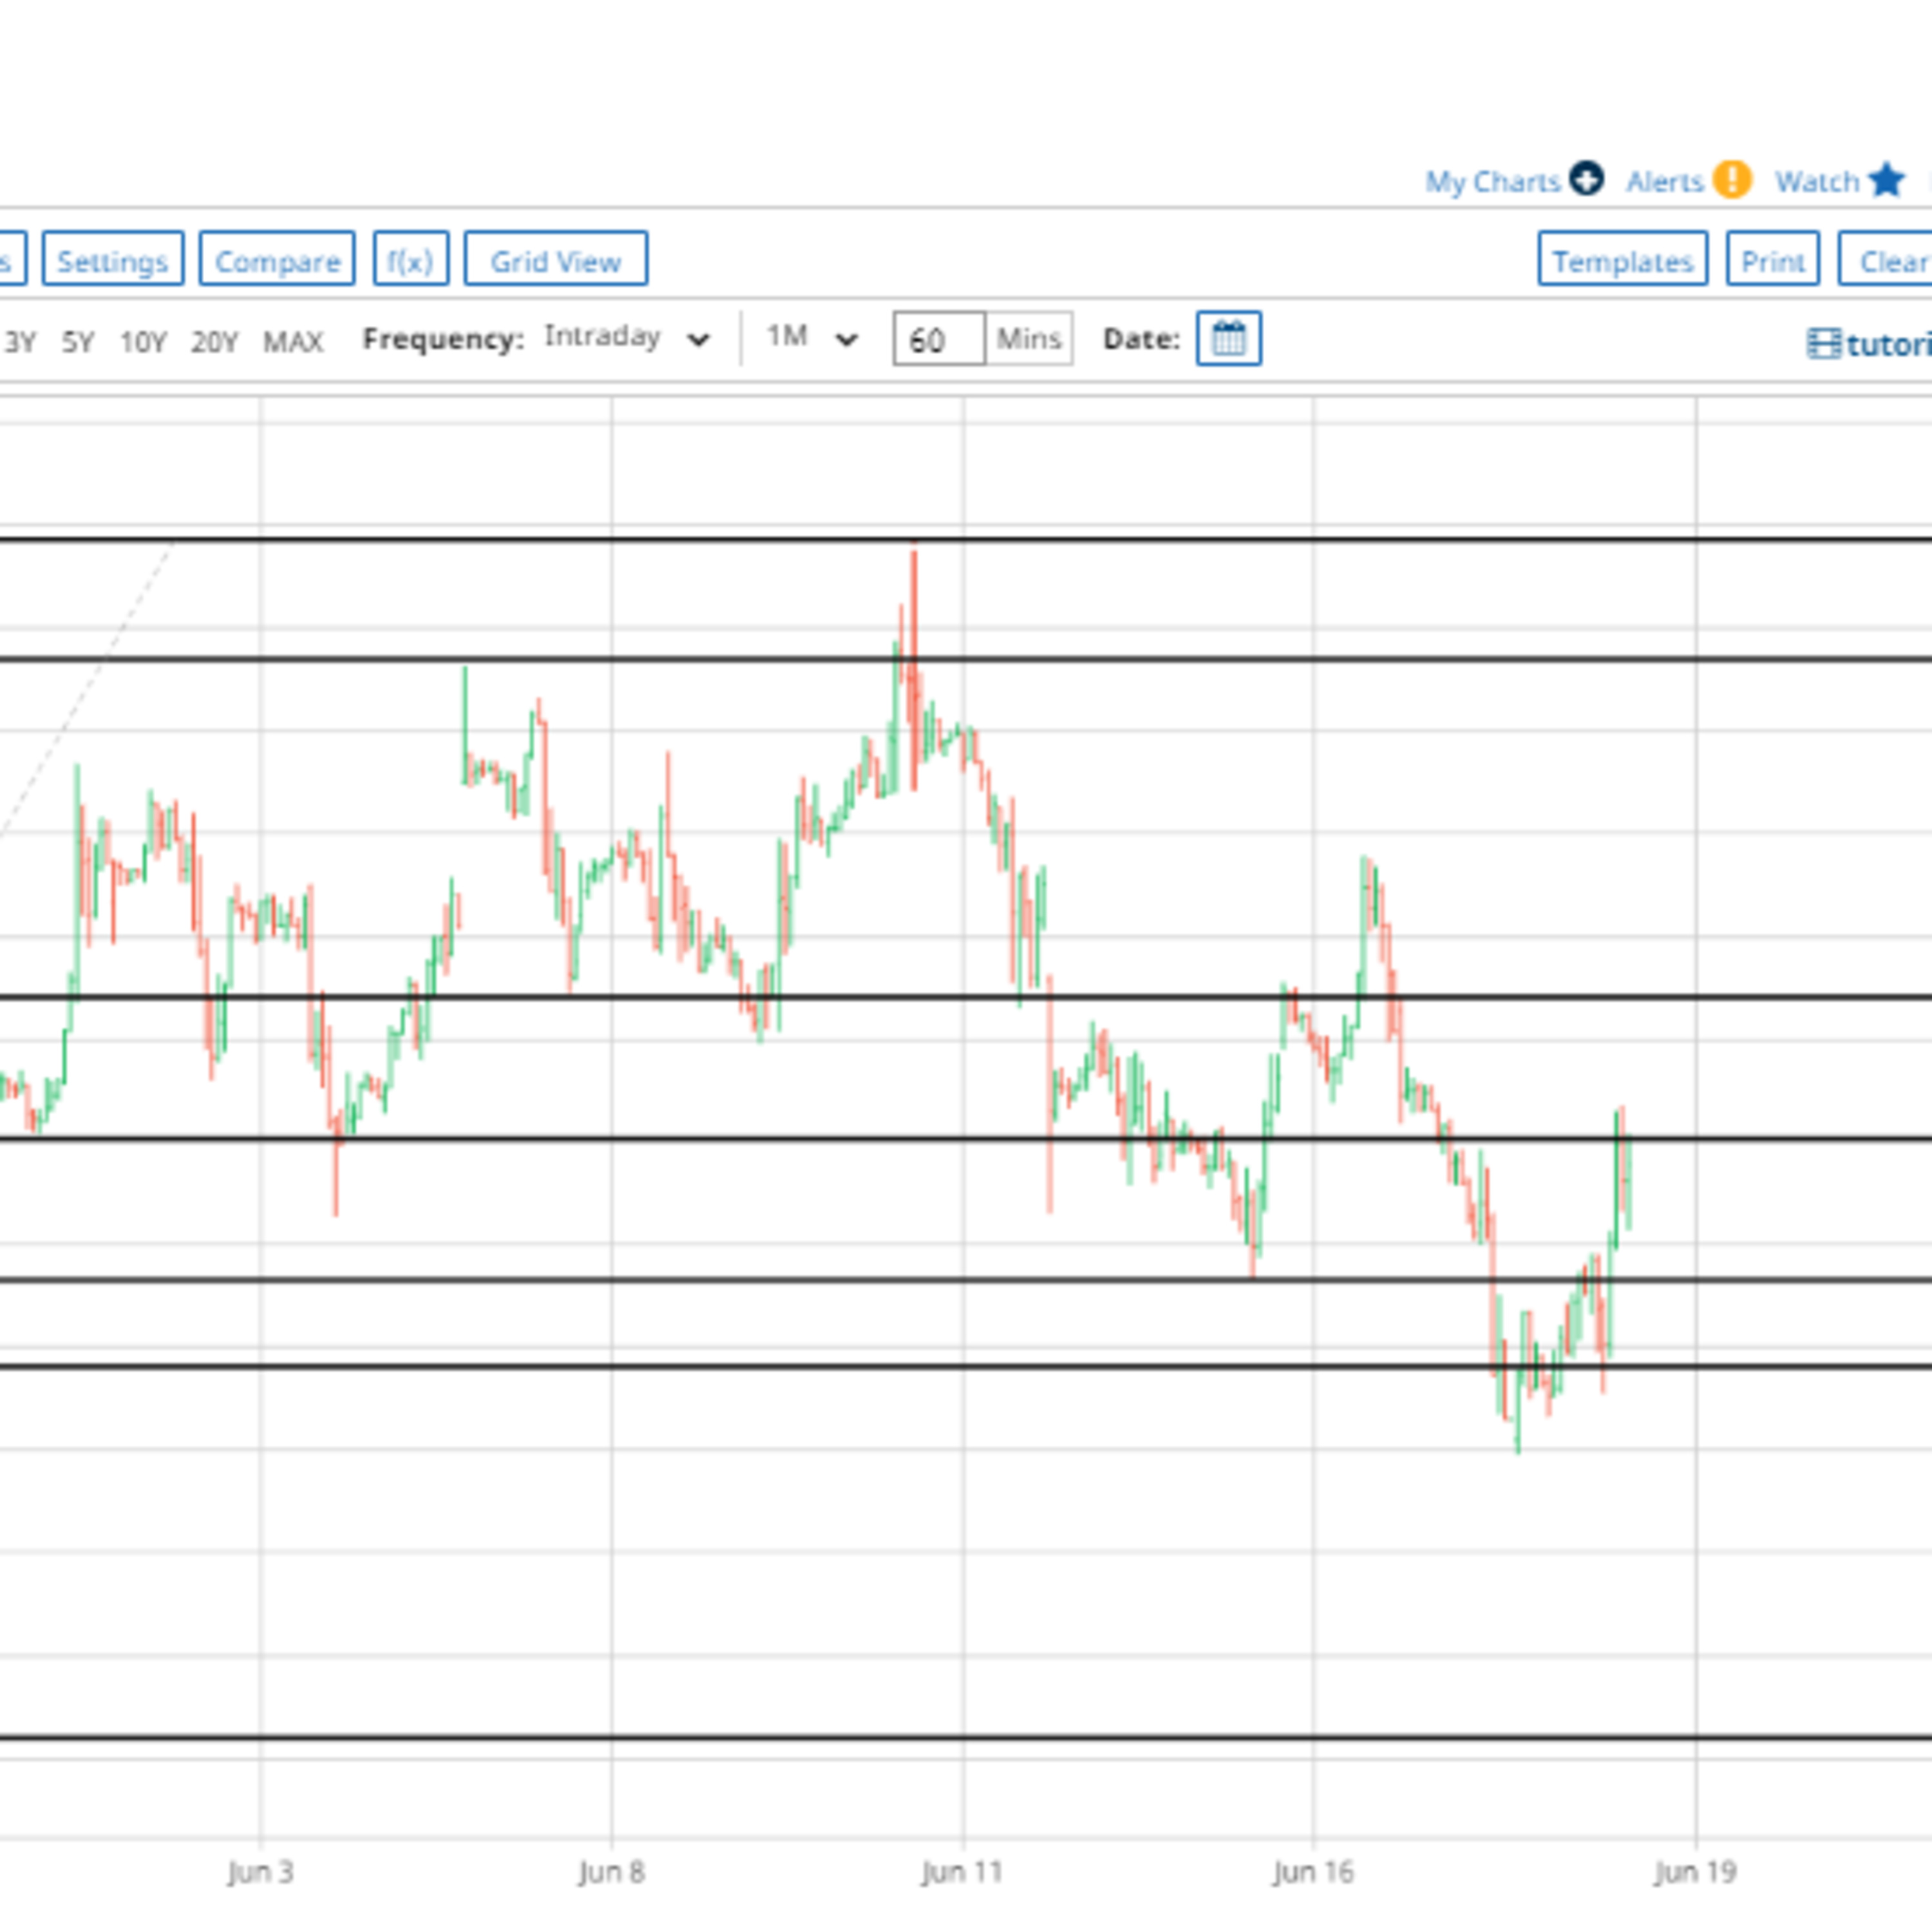The height and width of the screenshot is (1932, 1932).
Task: Open the Alerts link
Action: click(x=1664, y=182)
